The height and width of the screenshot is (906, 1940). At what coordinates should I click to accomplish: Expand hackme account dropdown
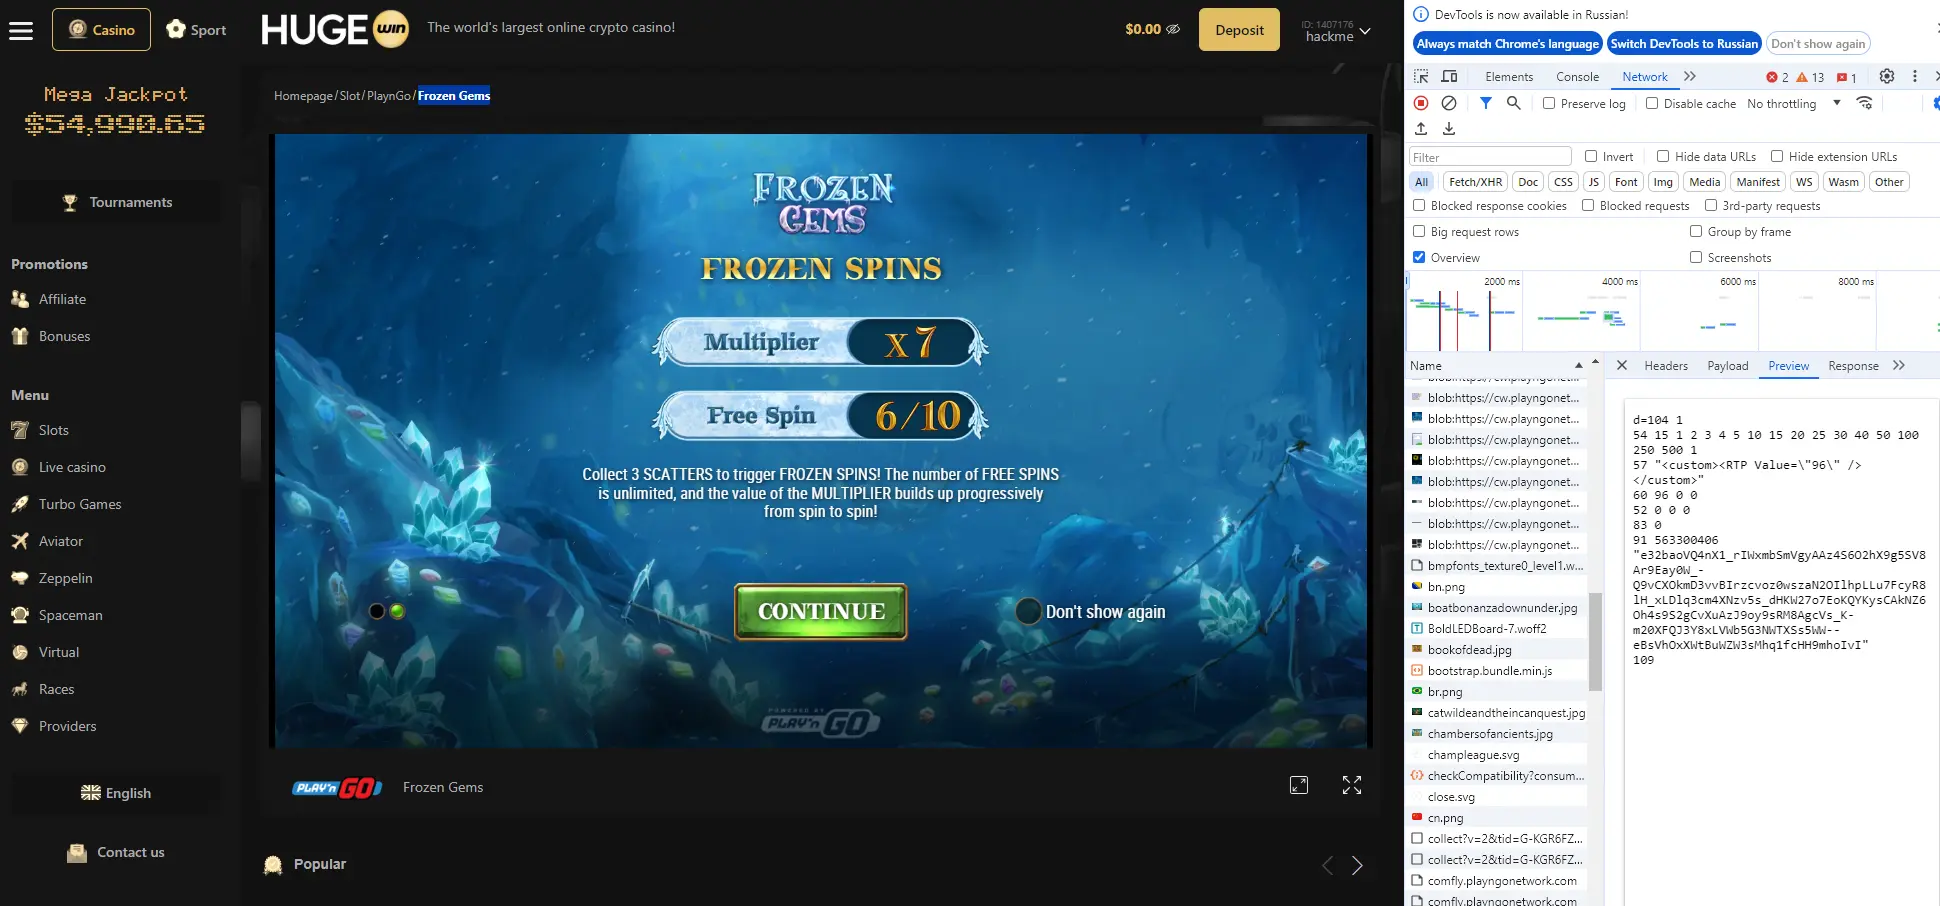(1337, 31)
